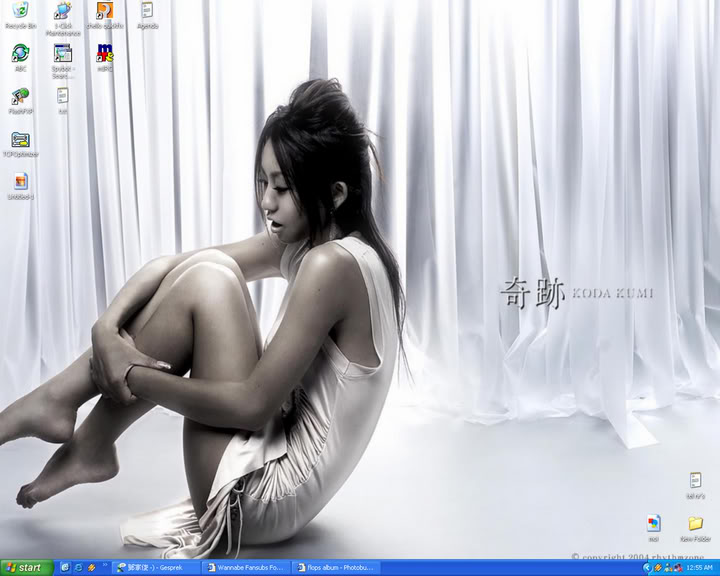Screen dimensions: 720x576
Task: Open the Spybot Search & Destroy shortcut
Action: coord(63,61)
